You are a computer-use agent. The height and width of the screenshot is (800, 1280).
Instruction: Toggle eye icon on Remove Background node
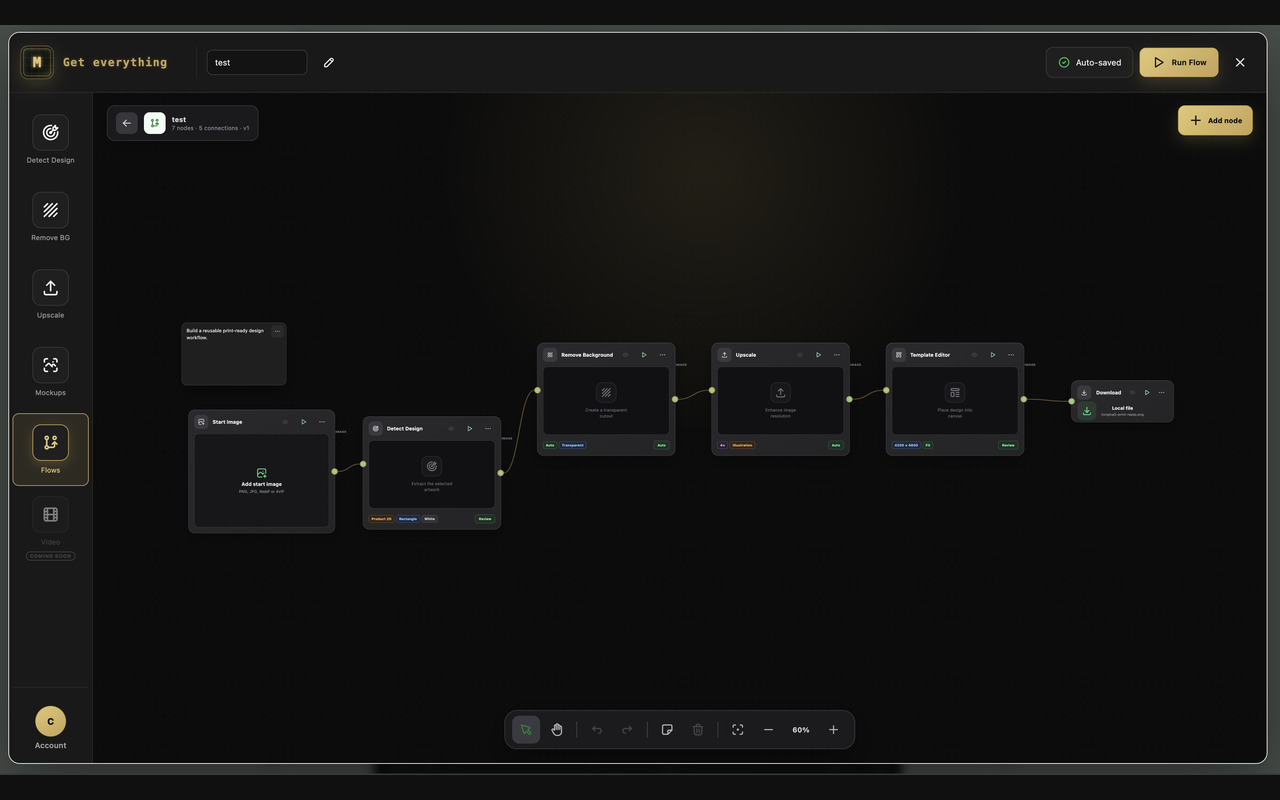click(x=626, y=355)
